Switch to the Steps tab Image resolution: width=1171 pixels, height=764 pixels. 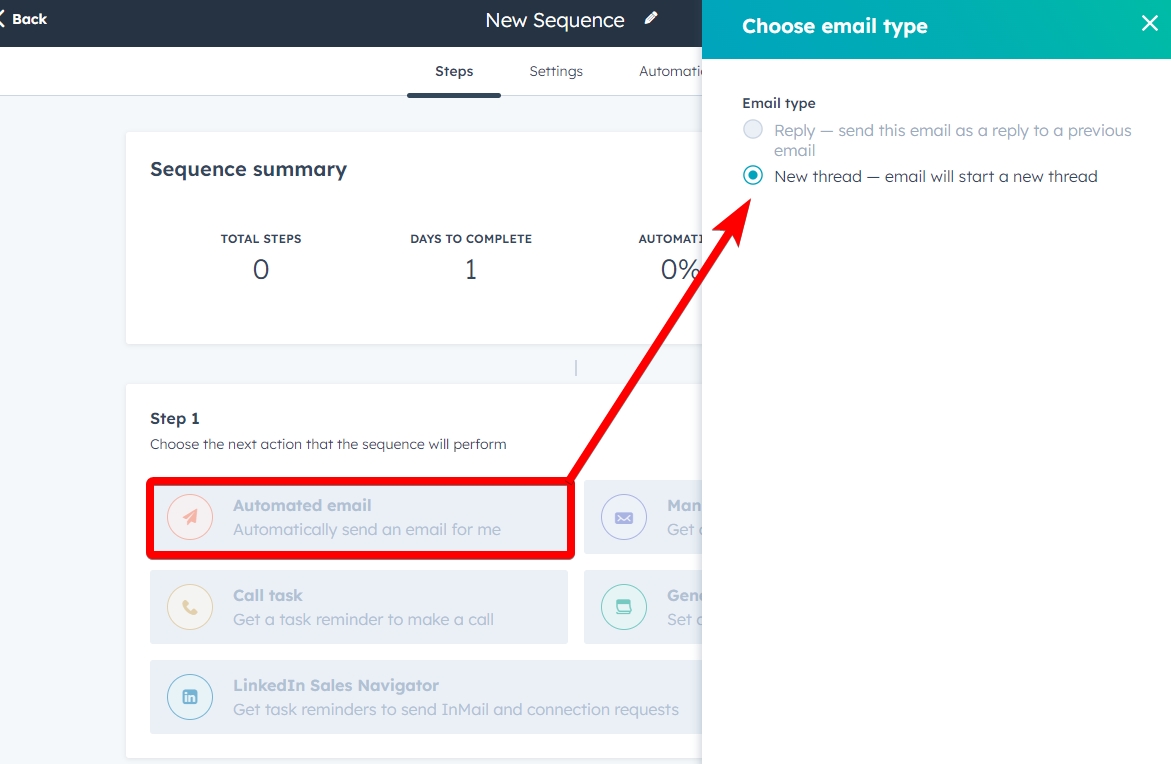click(x=454, y=71)
